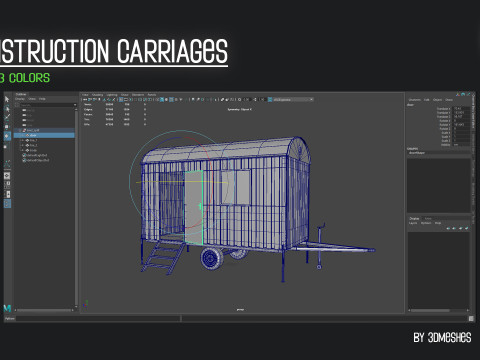
Task: Open the Options menu in Layer Editor
Action: pos(426,223)
